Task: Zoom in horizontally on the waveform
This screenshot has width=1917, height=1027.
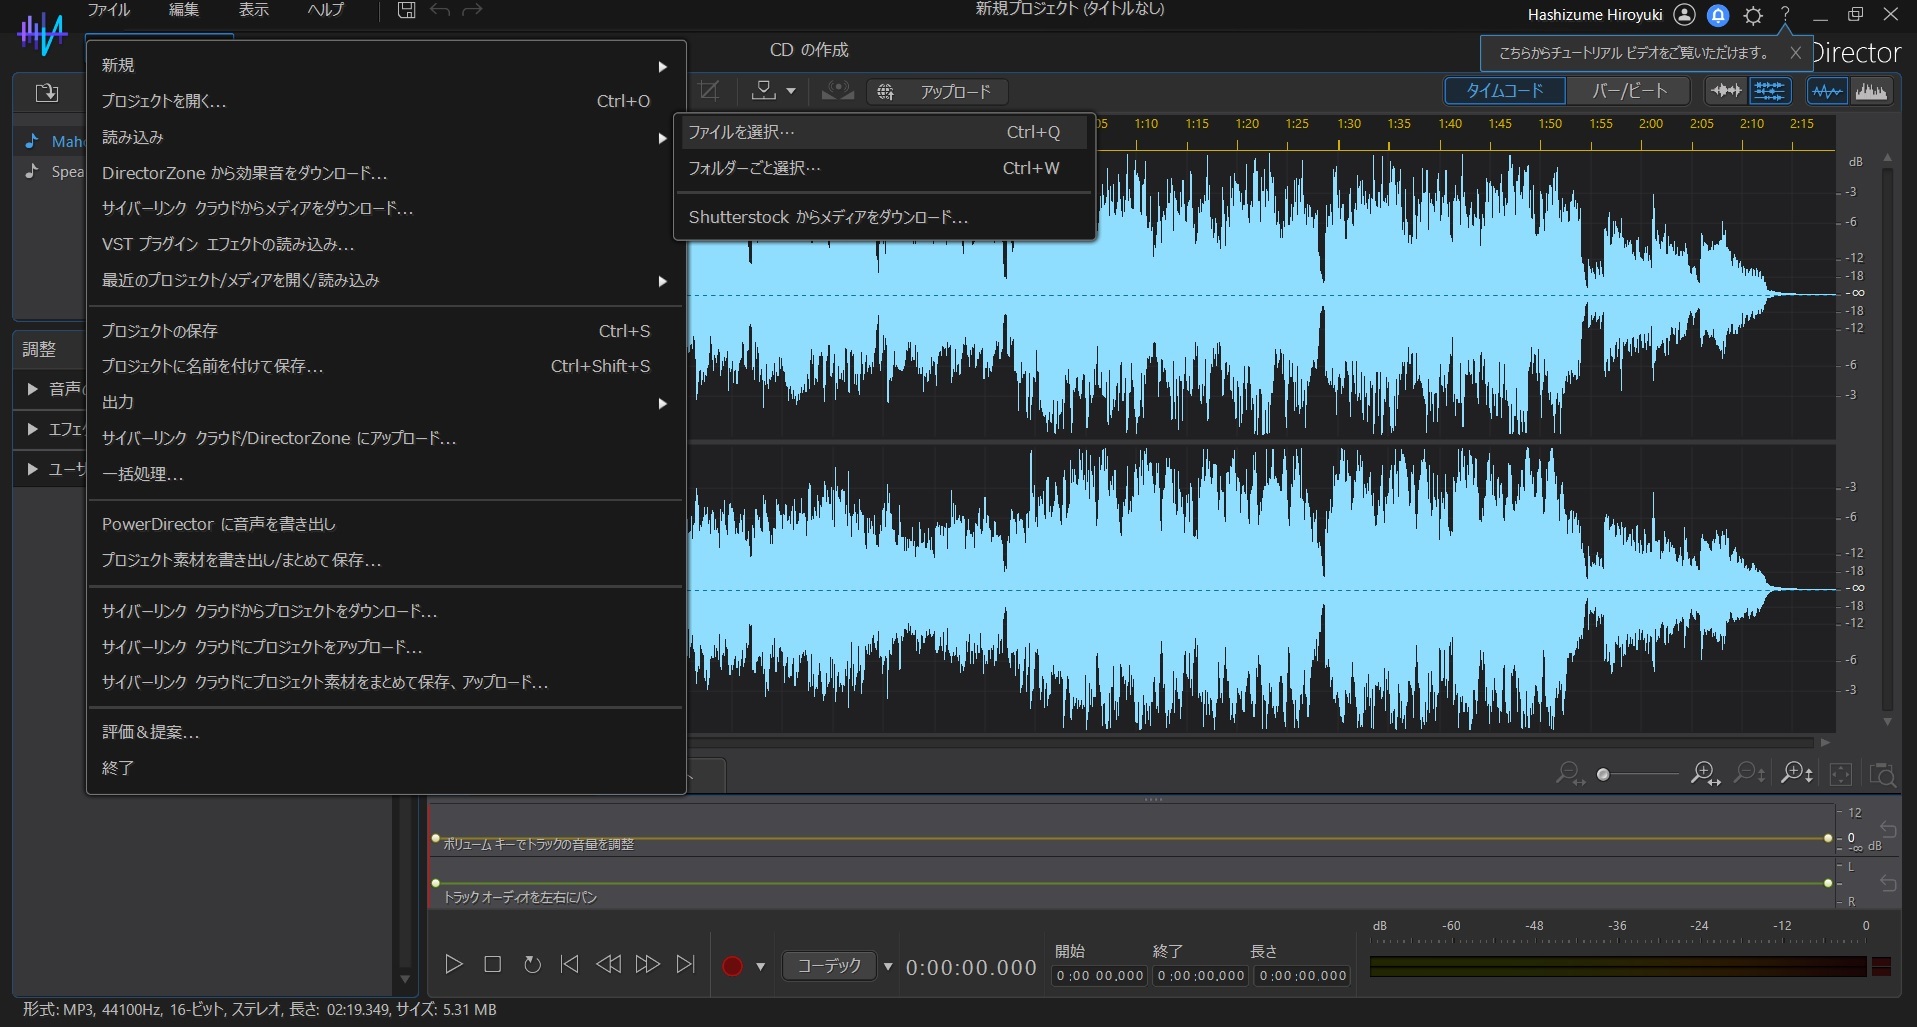Action: 1703,773
